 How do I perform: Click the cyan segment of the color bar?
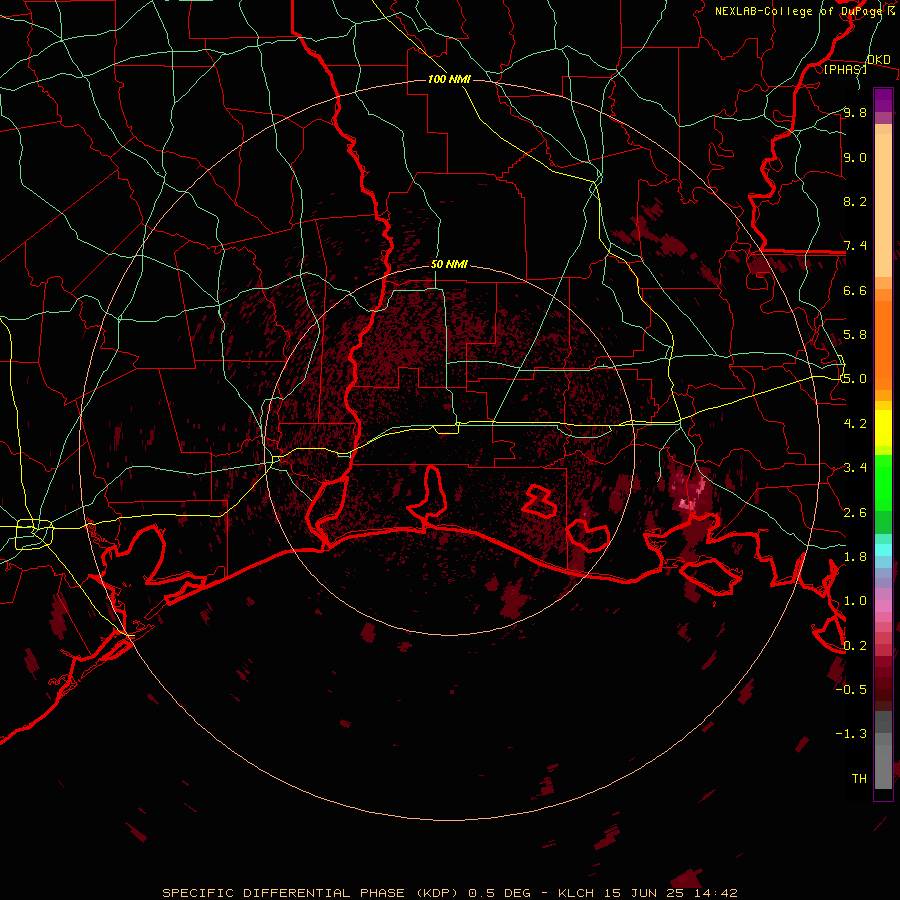pyautogui.click(x=883, y=550)
